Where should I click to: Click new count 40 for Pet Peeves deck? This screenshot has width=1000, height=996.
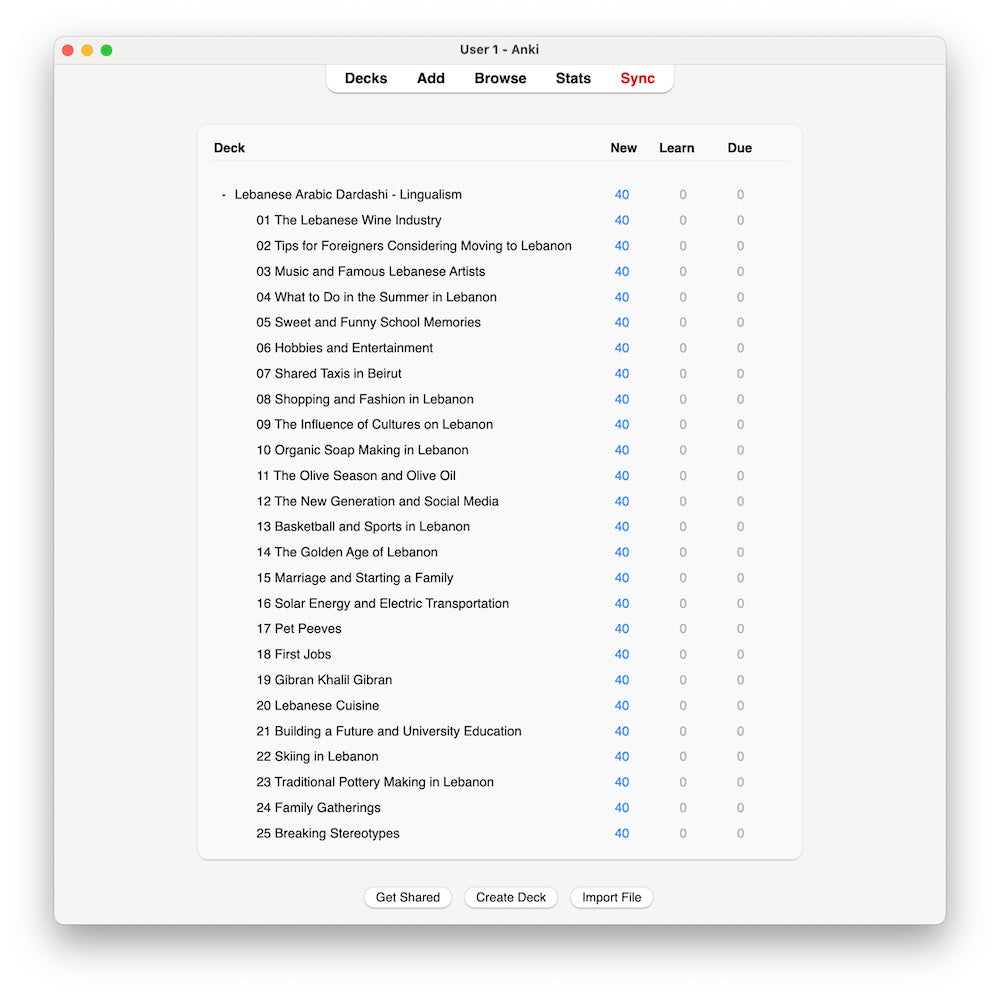[622, 629]
